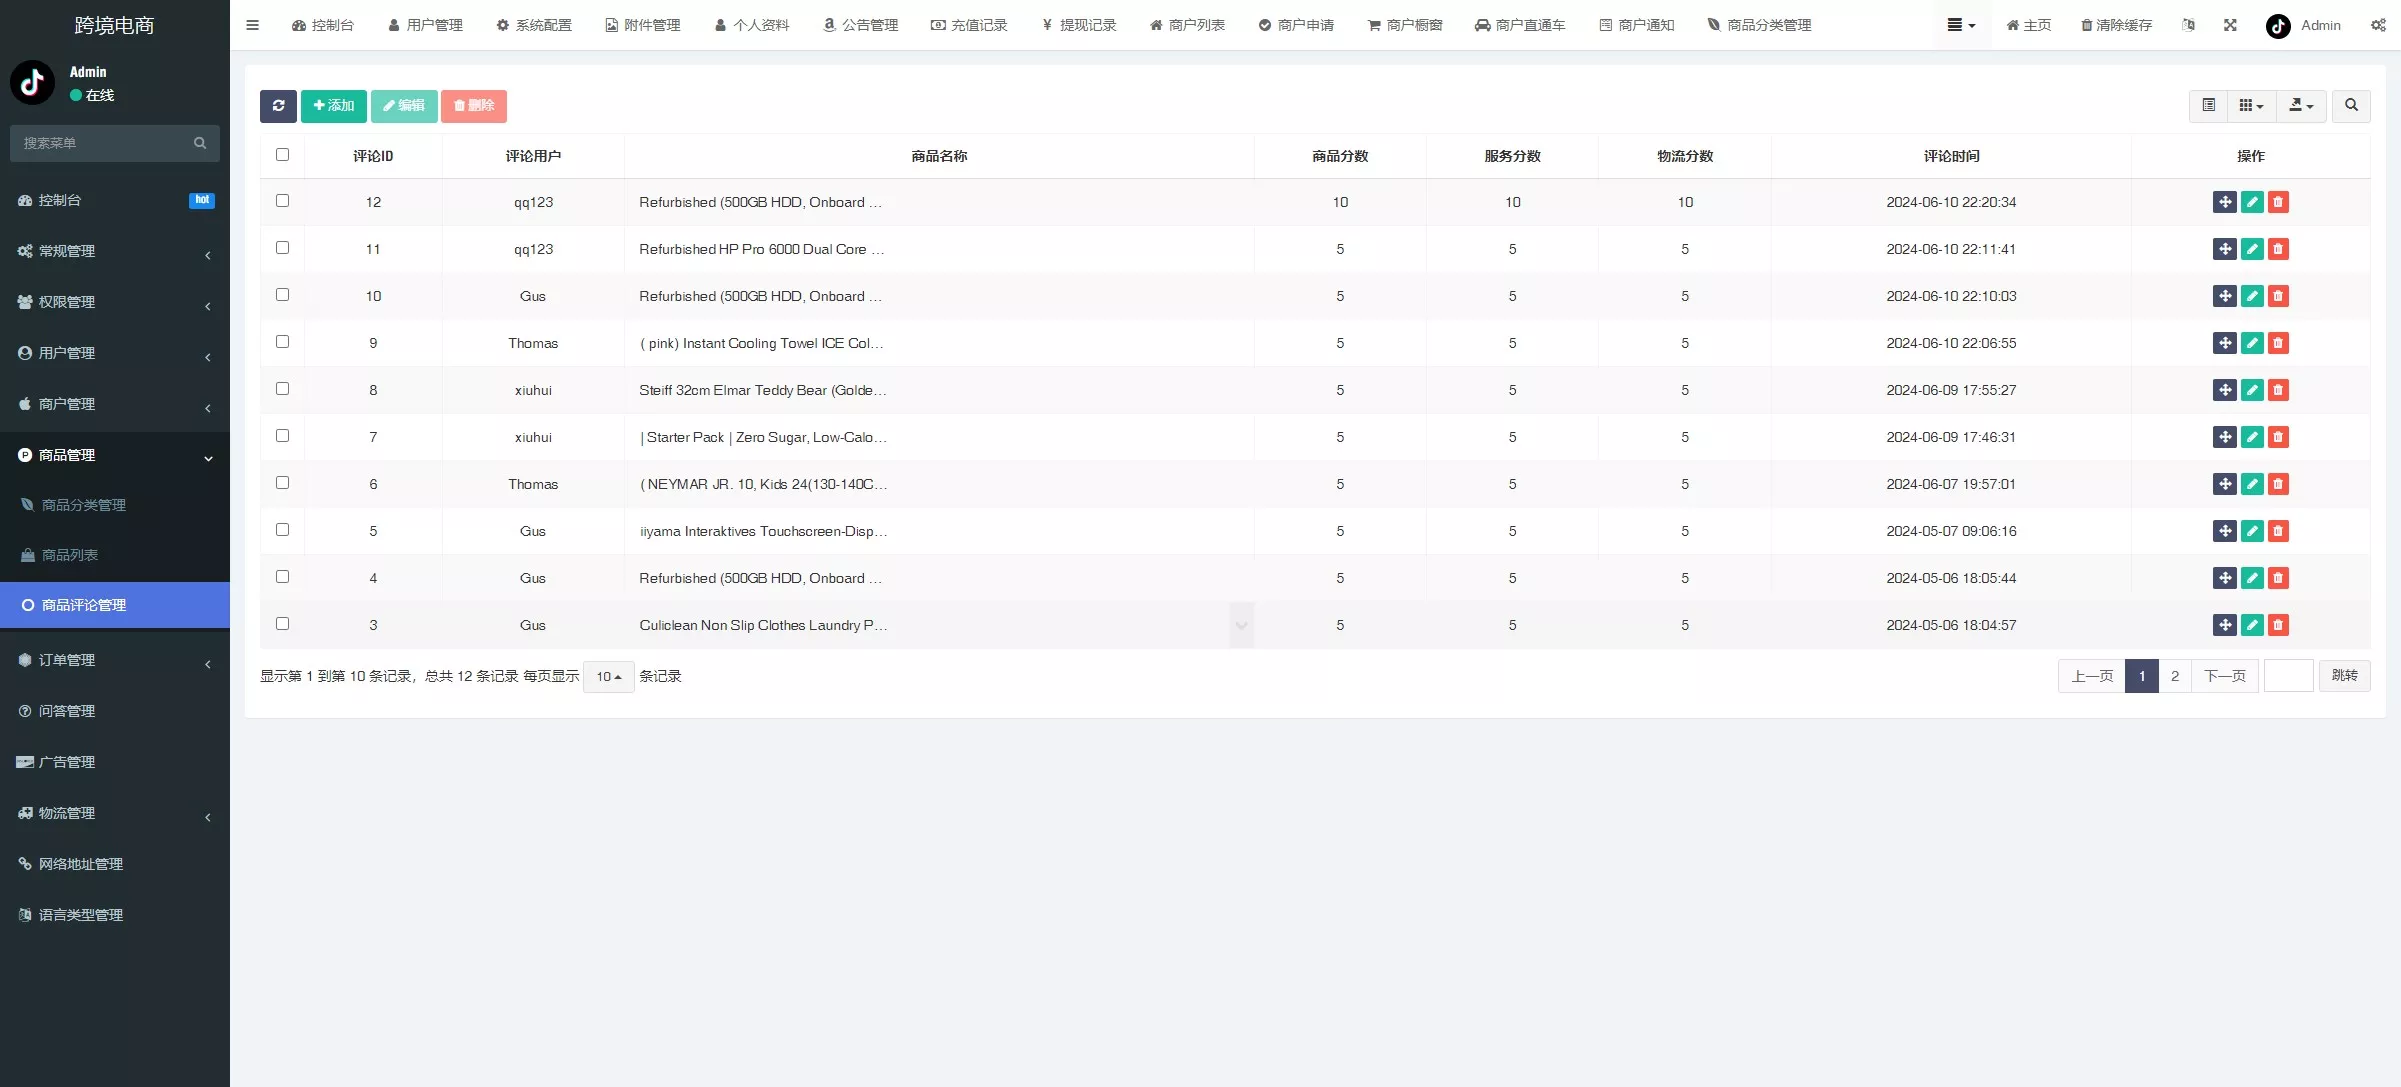
Task: Click the page jump input field
Action: [2288, 676]
